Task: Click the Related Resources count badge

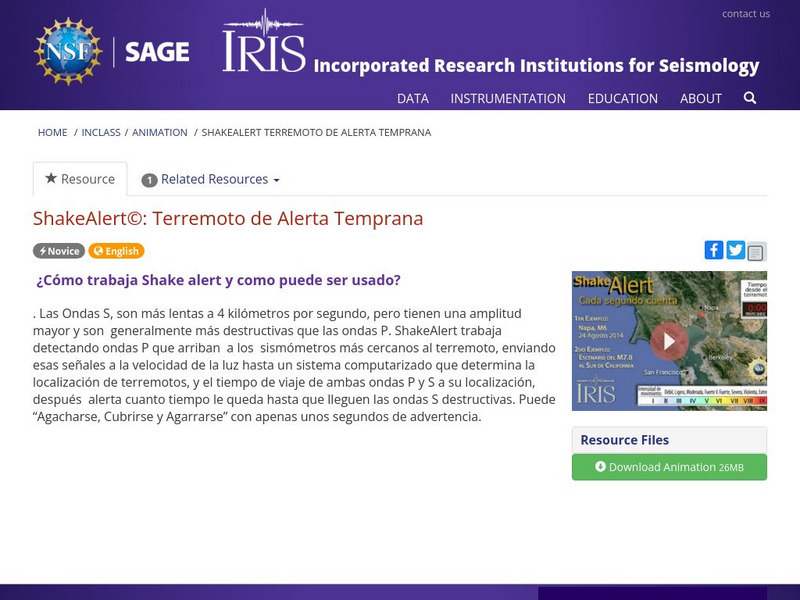Action: pos(149,180)
